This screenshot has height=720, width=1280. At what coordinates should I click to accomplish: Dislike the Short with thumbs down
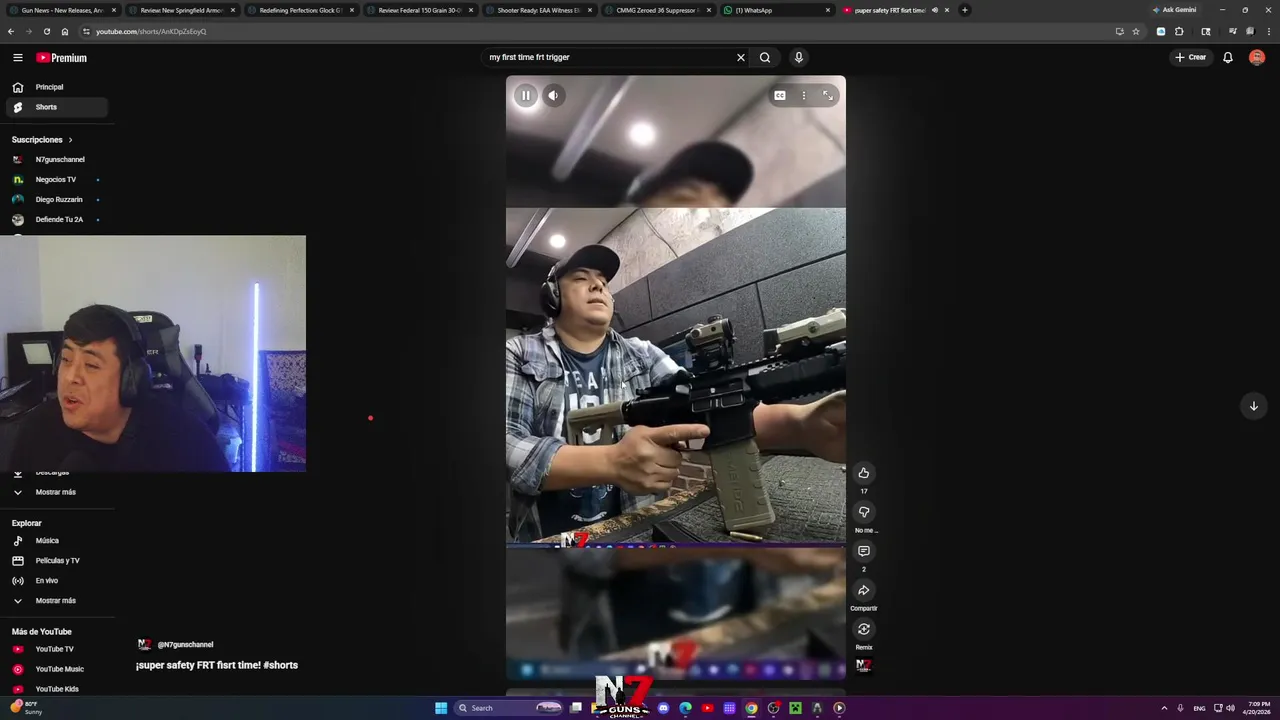click(x=864, y=512)
